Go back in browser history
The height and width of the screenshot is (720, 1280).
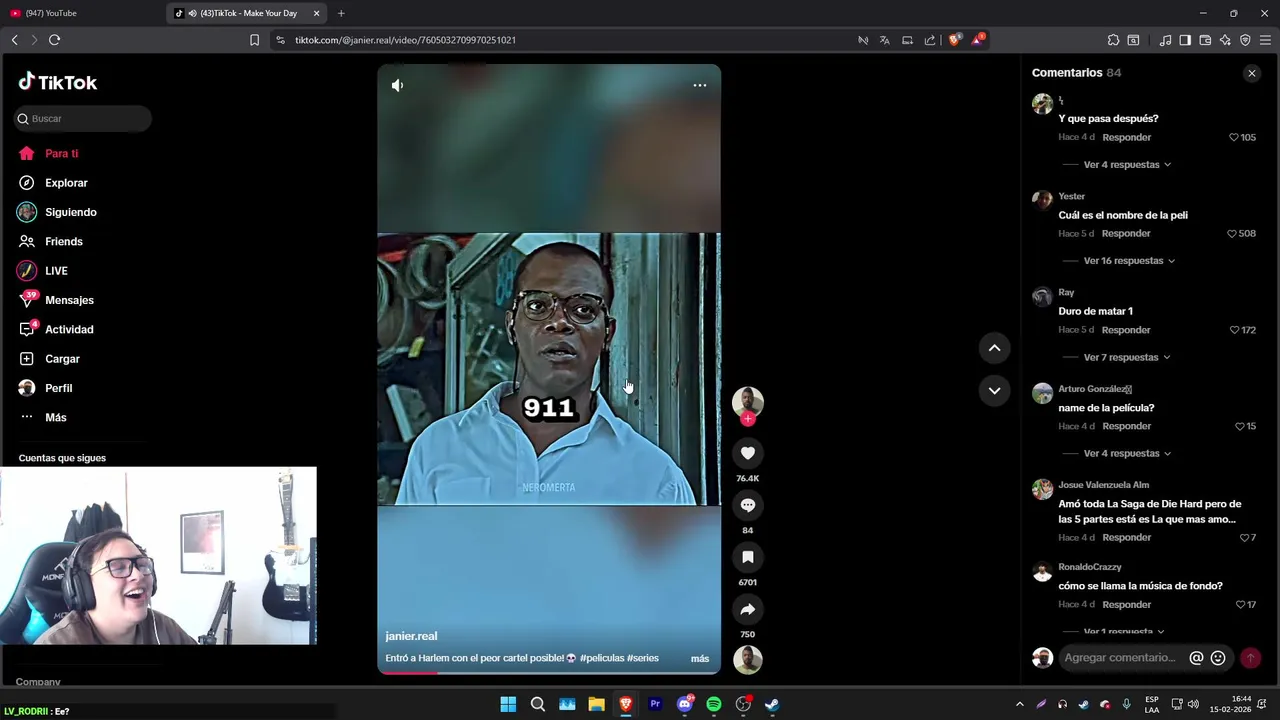(14, 40)
